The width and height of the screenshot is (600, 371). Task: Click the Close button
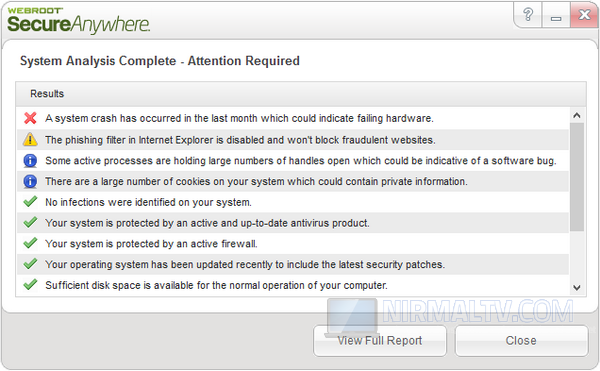point(521,340)
